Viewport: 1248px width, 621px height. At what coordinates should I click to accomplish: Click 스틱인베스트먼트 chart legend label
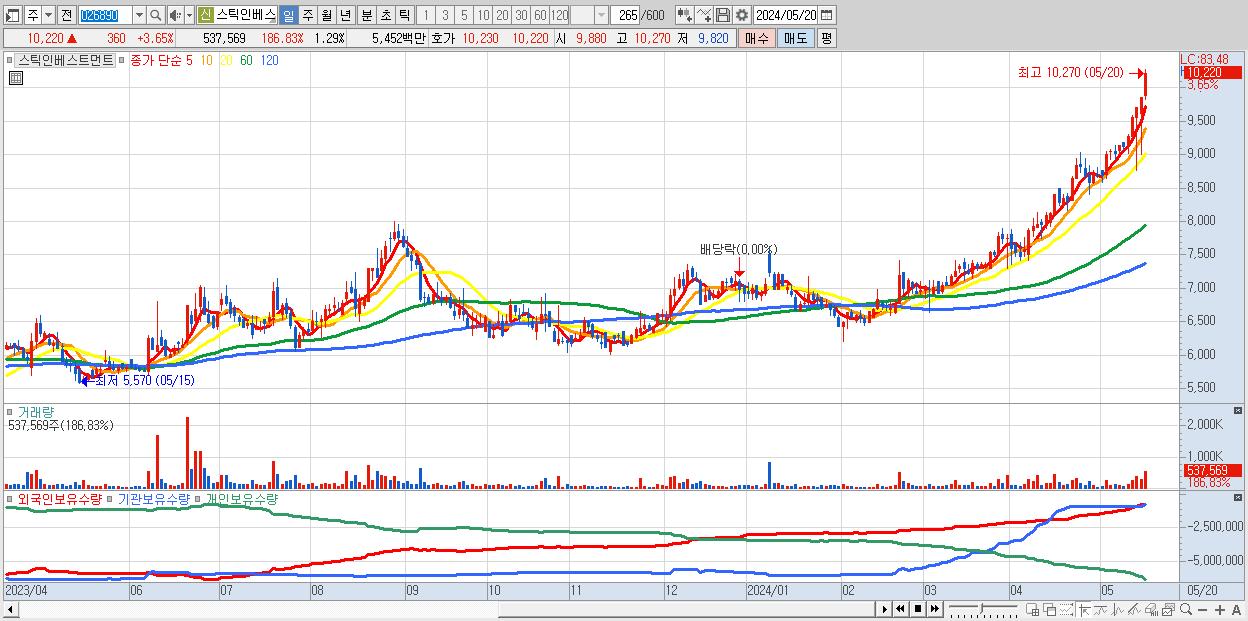pyautogui.click(x=66, y=60)
